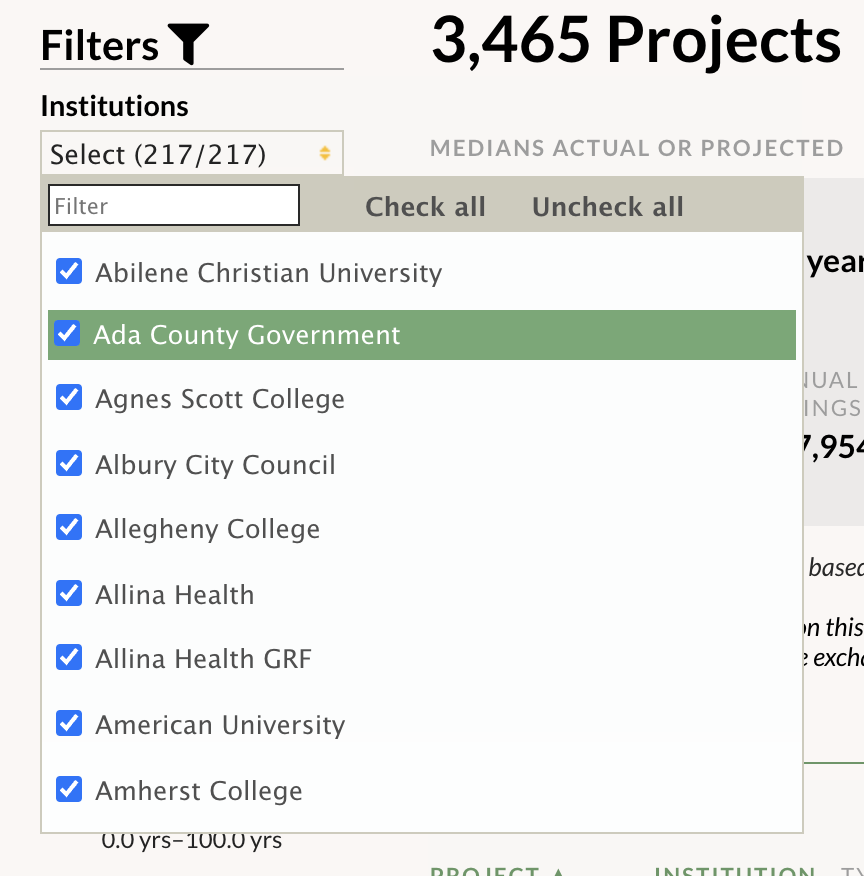Click the Filters funnel icon
864x876 pixels.
pyautogui.click(x=188, y=44)
